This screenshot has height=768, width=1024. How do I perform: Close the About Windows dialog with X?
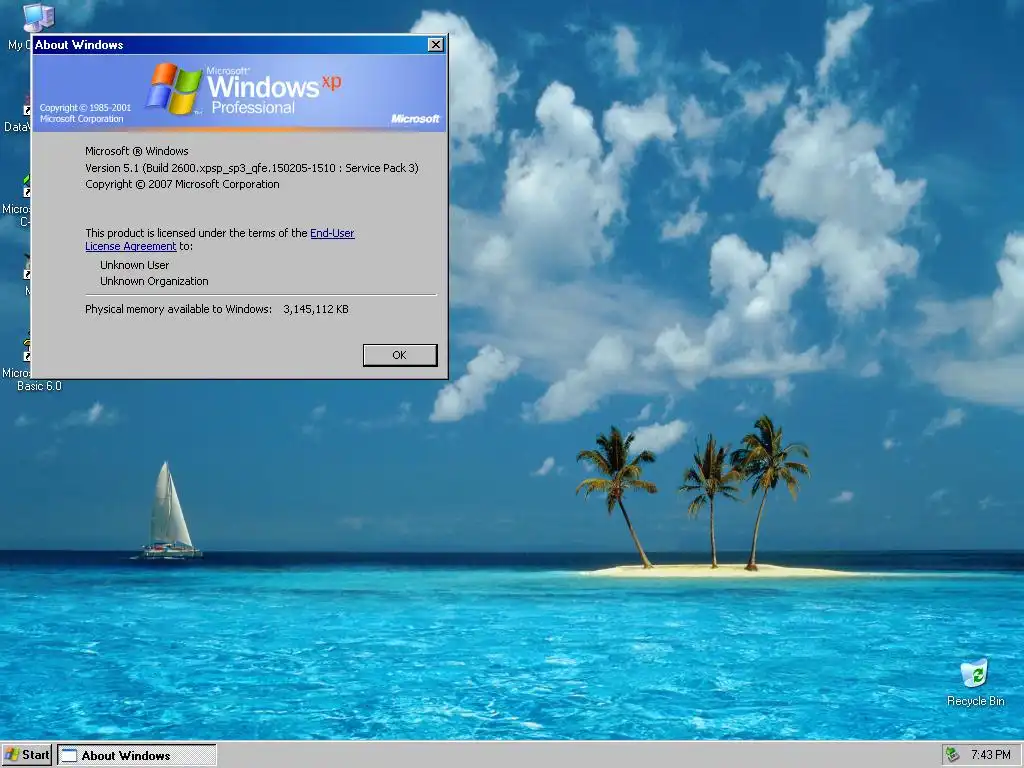pos(435,44)
